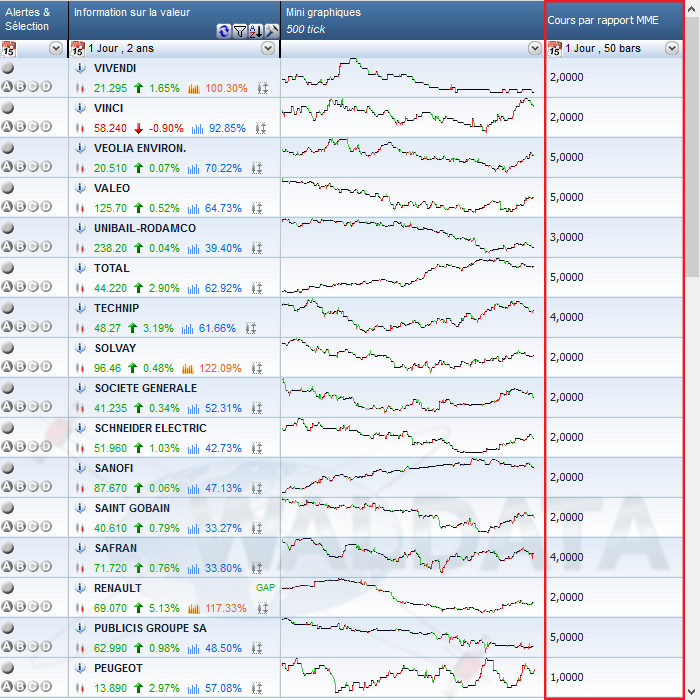This screenshot has height=700, width=700.
Task: Click calendar icon next to '1 Jour , 50 bars'
Action: [x=554, y=49]
